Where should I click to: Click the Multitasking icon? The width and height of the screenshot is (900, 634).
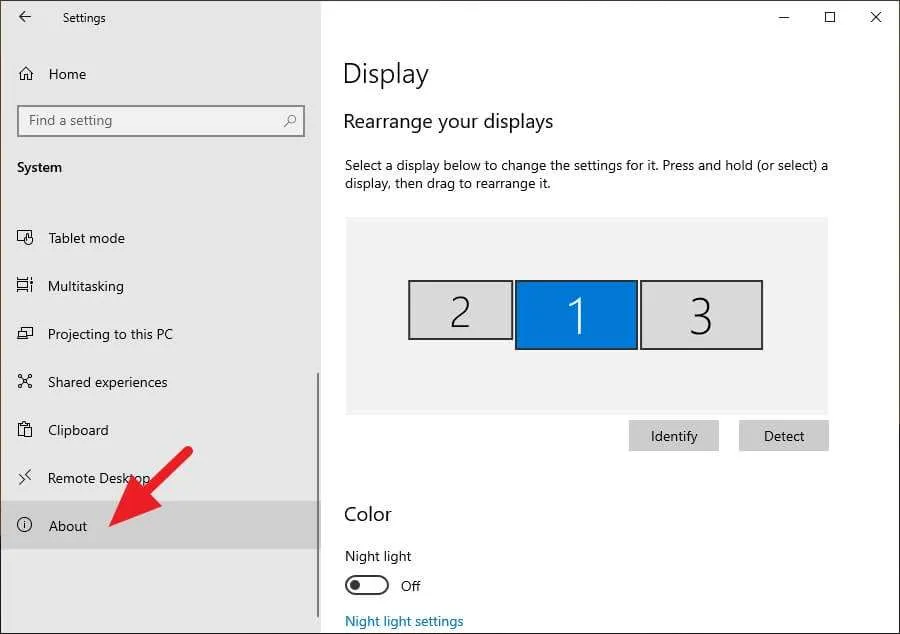pyautogui.click(x=25, y=285)
